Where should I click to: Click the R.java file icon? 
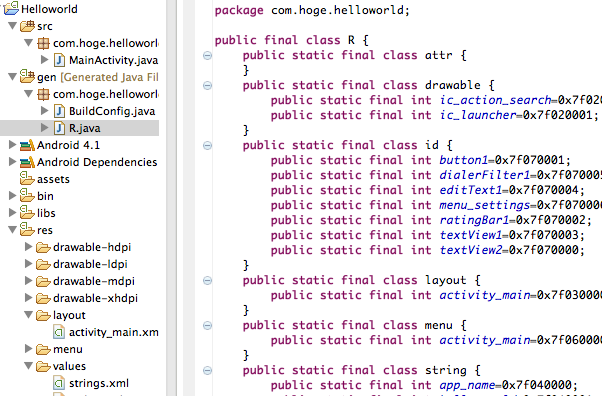(59, 128)
